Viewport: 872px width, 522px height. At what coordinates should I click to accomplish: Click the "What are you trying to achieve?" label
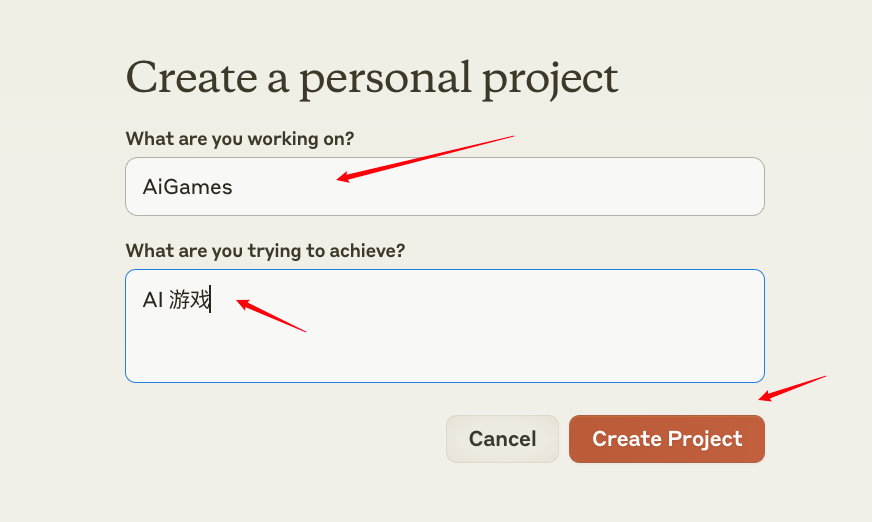click(265, 251)
